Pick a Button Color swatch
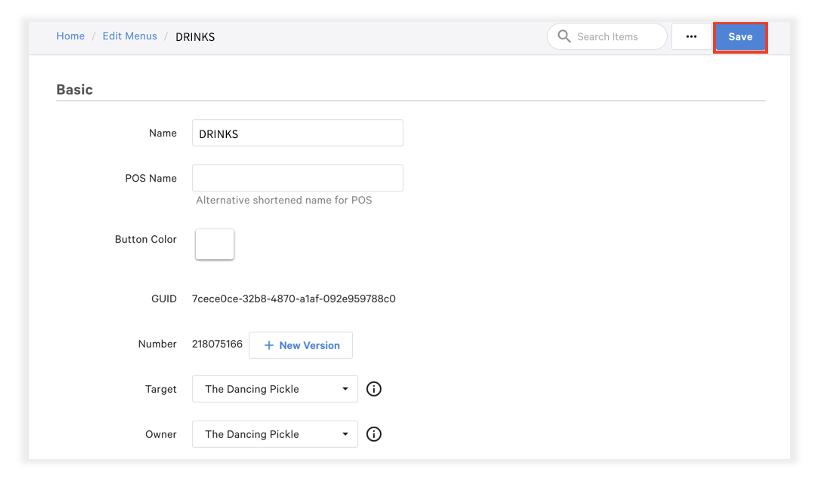The image size is (816, 484). 214,244
